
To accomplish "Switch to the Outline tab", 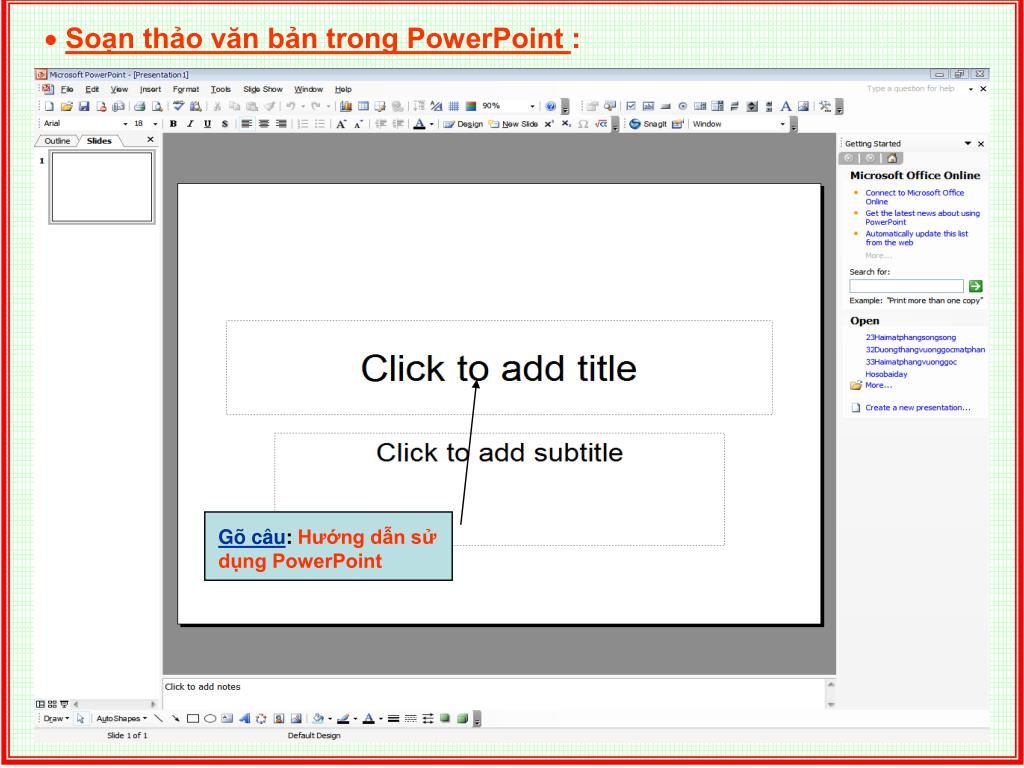I will (x=57, y=141).
